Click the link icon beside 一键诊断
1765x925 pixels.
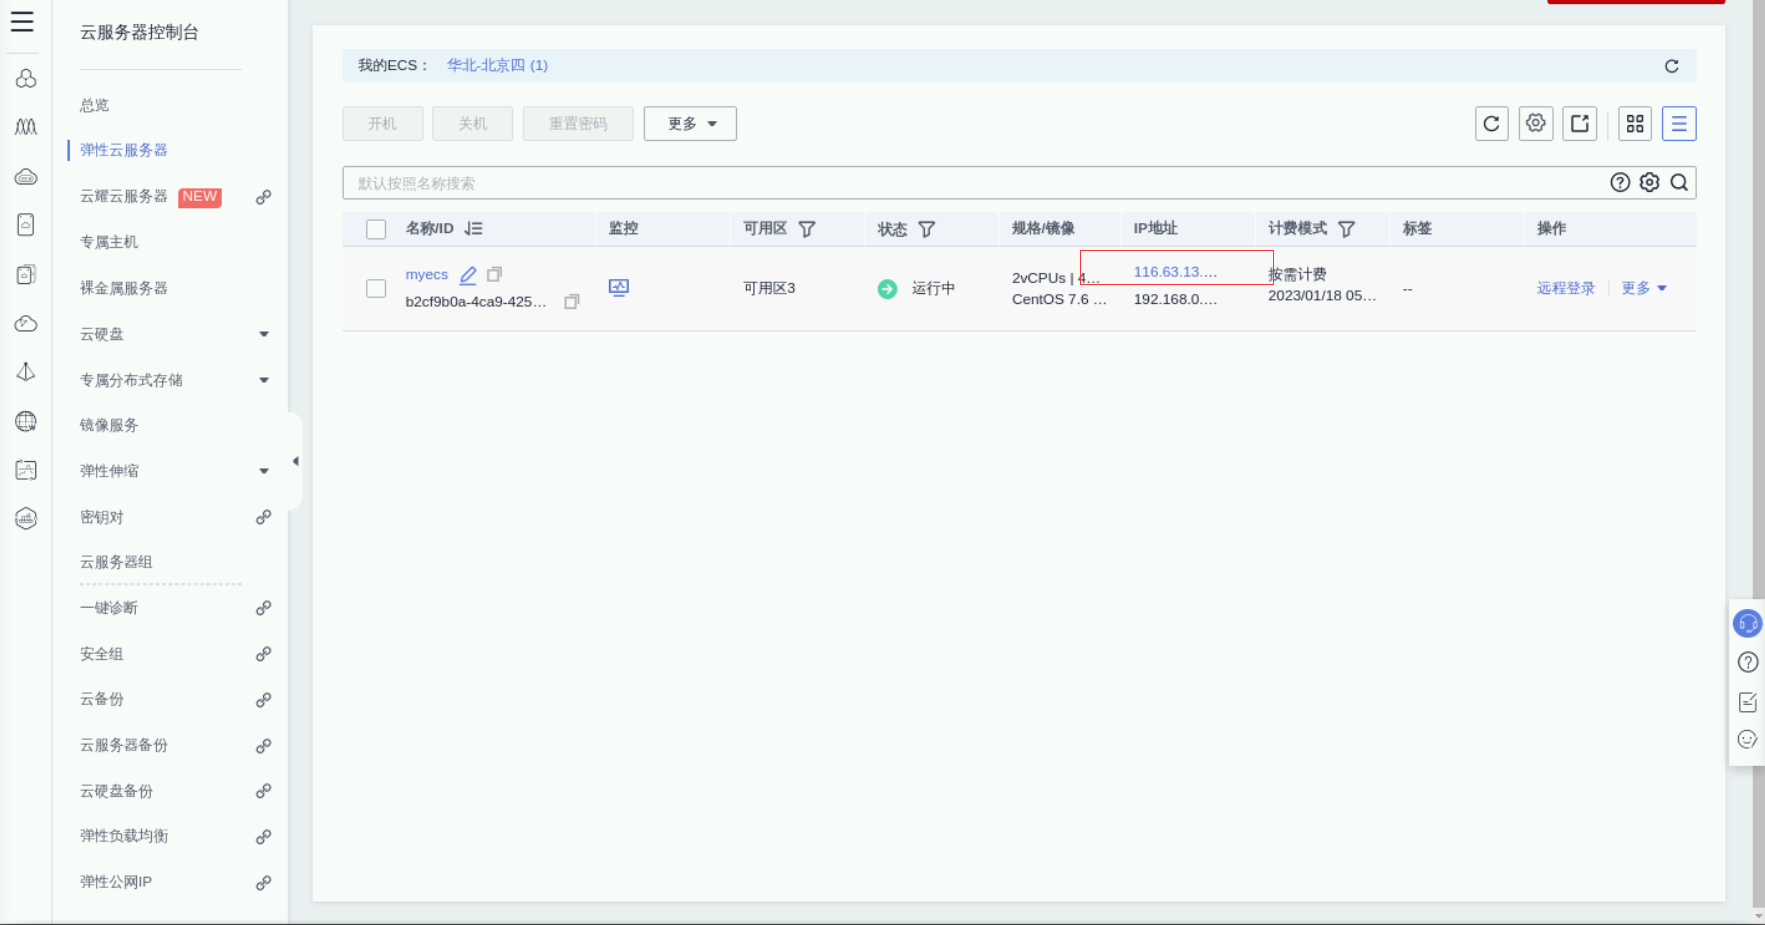[x=263, y=608]
